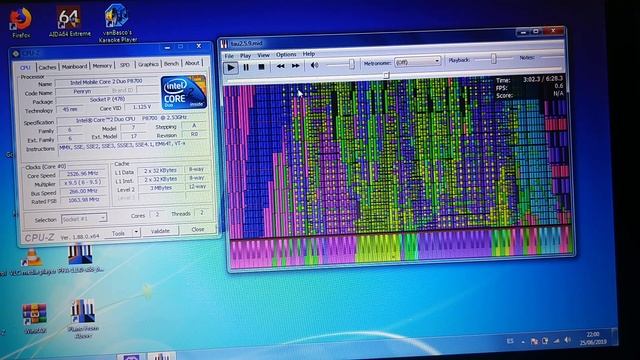Switch to the SPD tab in CPU-Z
Image resolution: width=640 pixels, height=360 pixels.
[x=125, y=65]
